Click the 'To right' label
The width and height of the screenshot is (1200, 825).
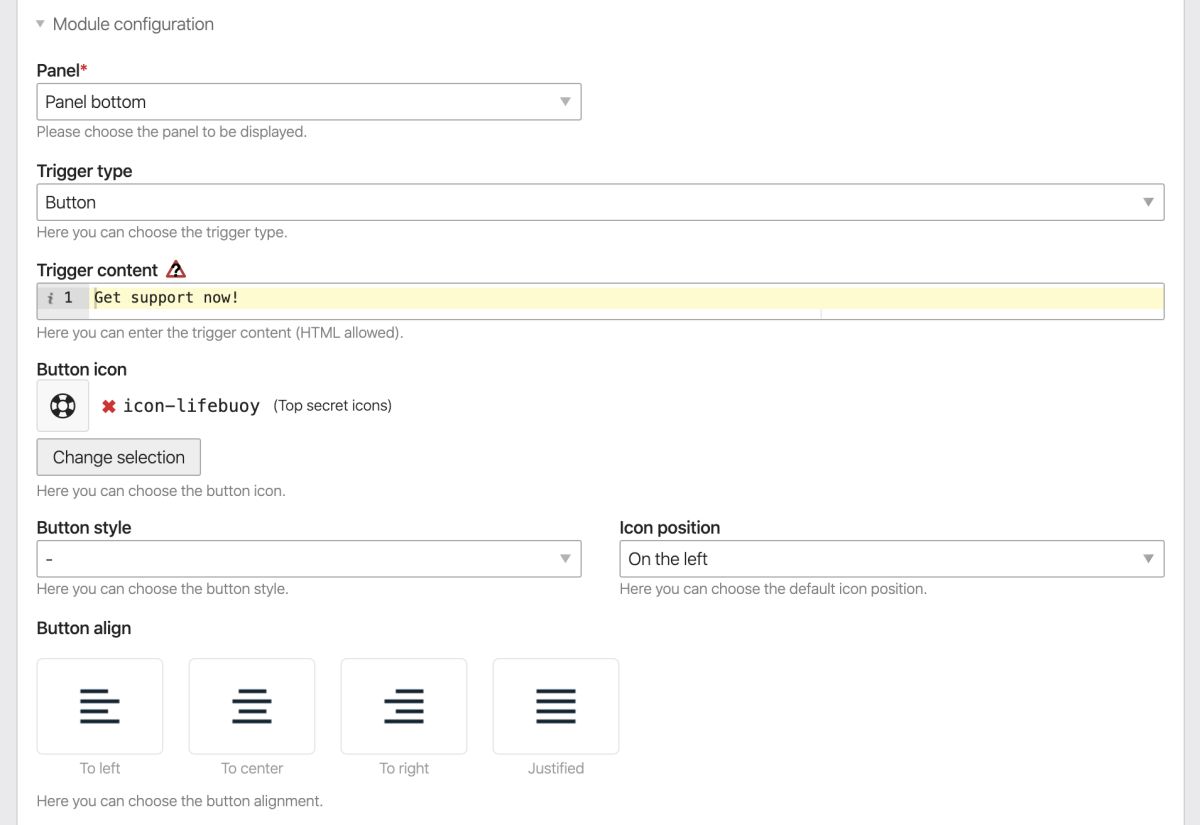click(404, 768)
